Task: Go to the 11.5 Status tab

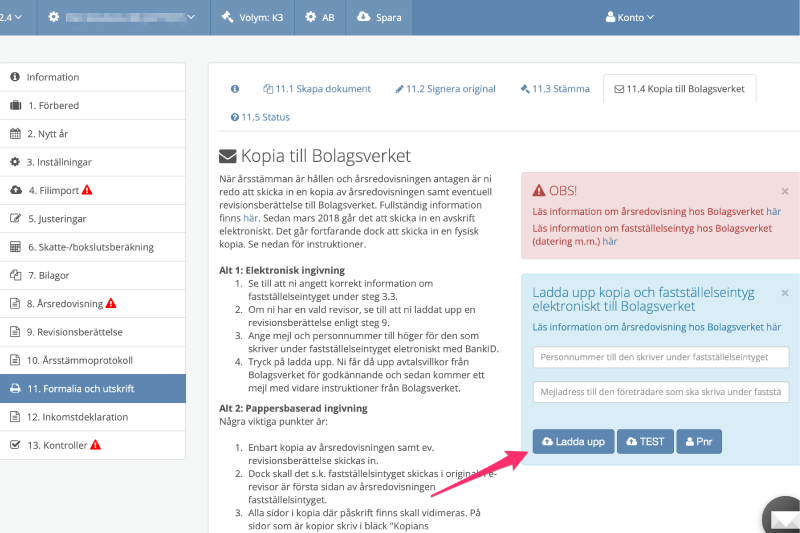Action: (x=260, y=117)
